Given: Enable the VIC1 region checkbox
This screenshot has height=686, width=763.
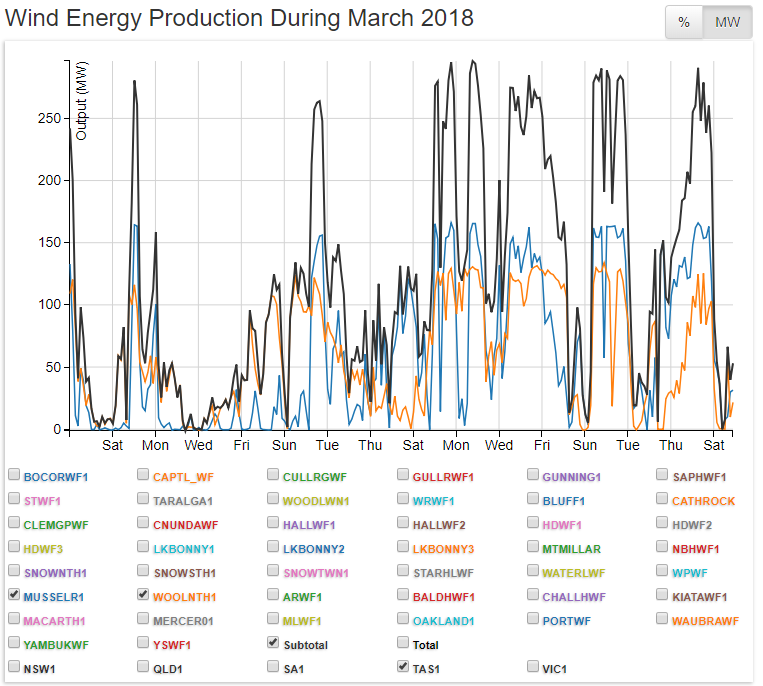Looking at the screenshot, I should 534,667.
